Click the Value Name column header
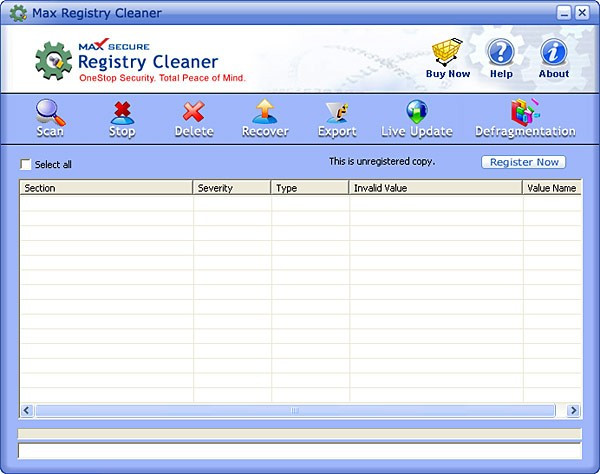This screenshot has width=600, height=474. coord(552,188)
